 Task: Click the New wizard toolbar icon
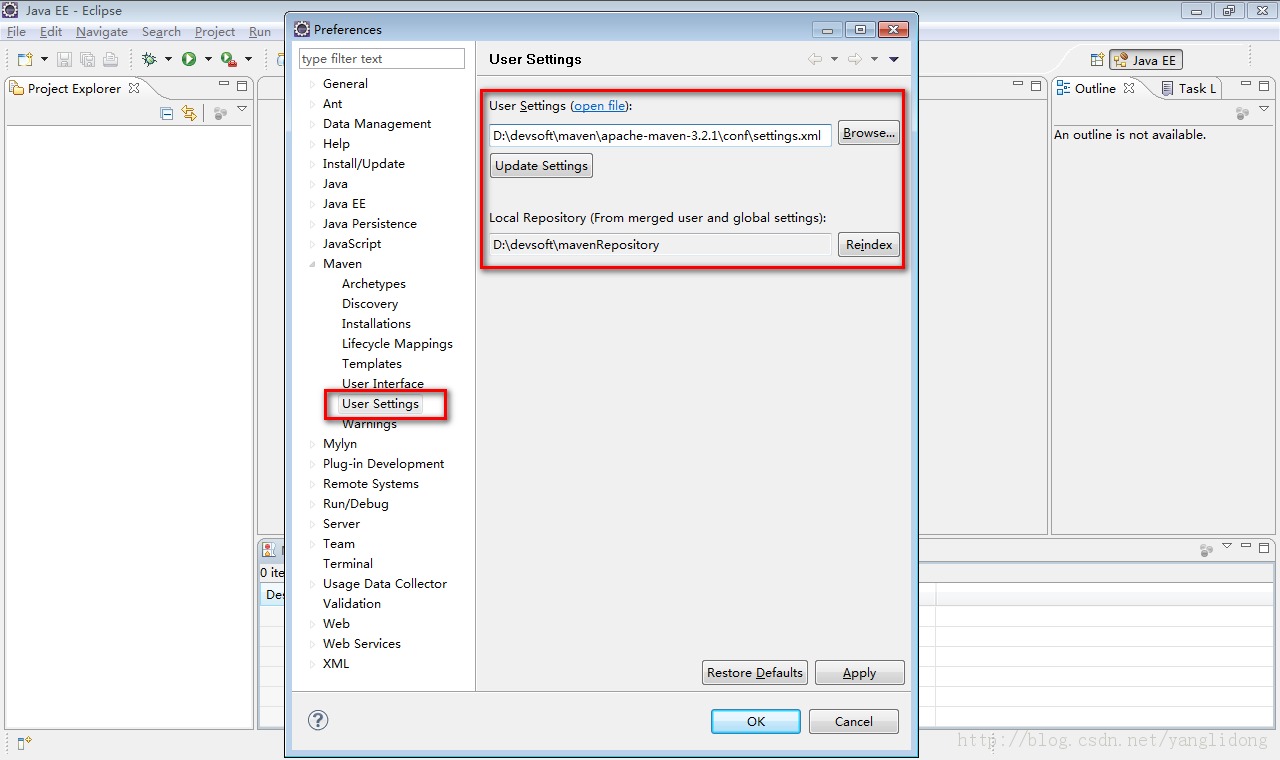click(x=25, y=59)
